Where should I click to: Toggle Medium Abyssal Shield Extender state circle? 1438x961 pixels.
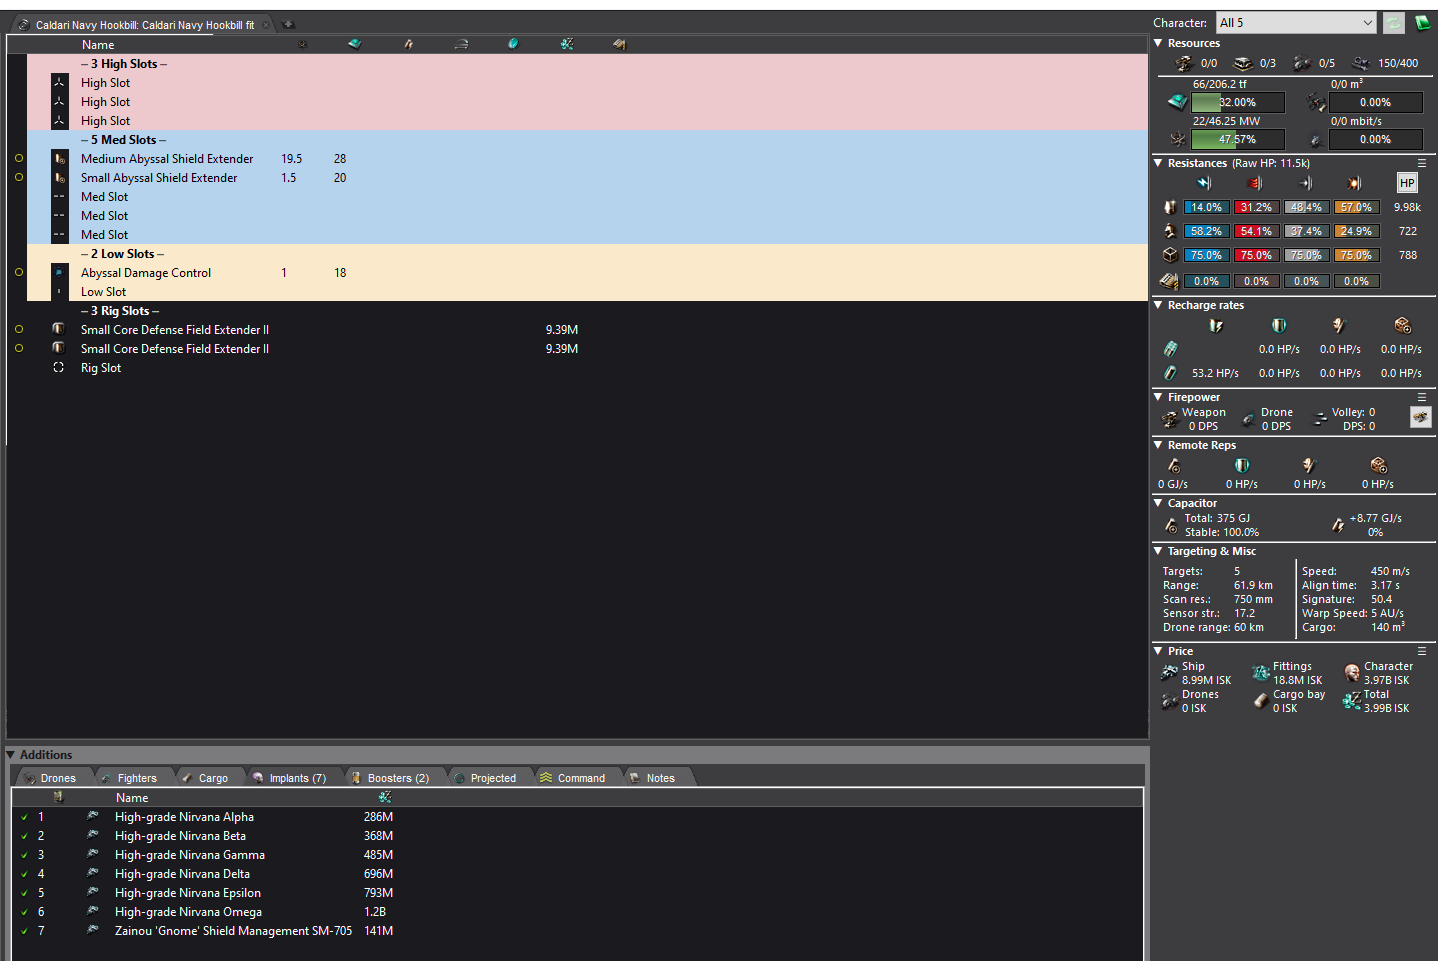click(19, 158)
